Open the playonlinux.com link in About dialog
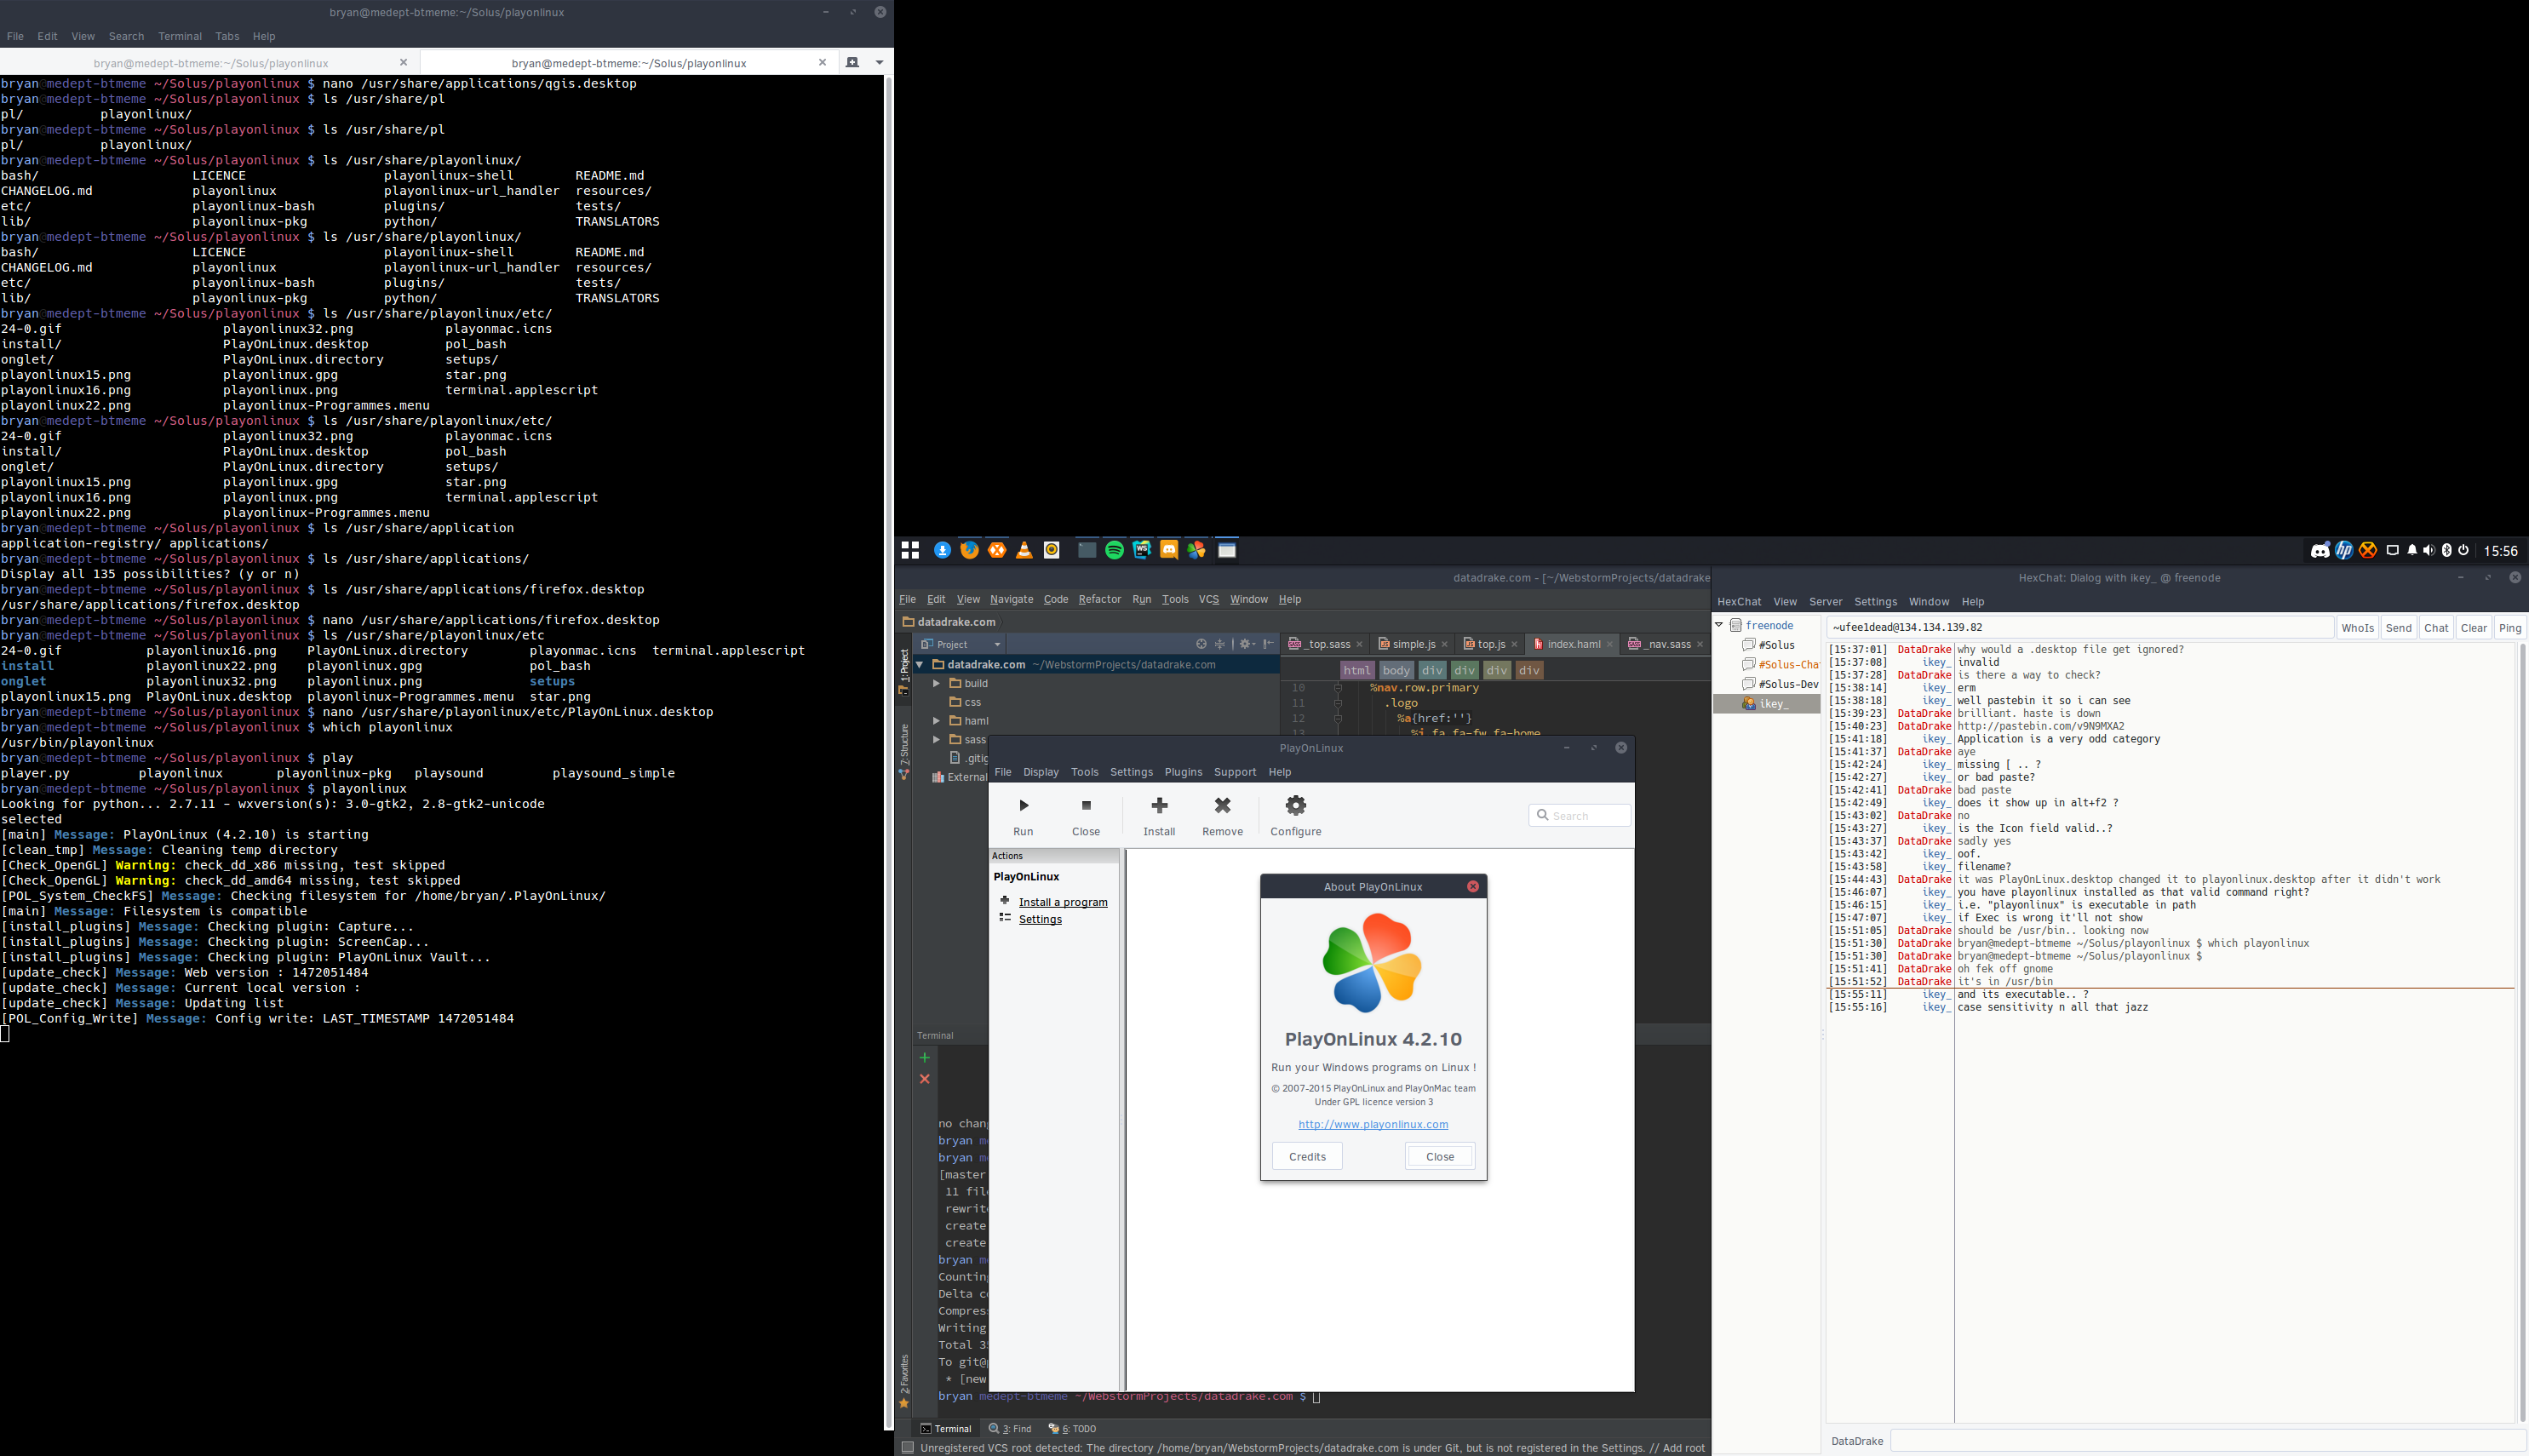2529x1456 pixels. 1373,1125
